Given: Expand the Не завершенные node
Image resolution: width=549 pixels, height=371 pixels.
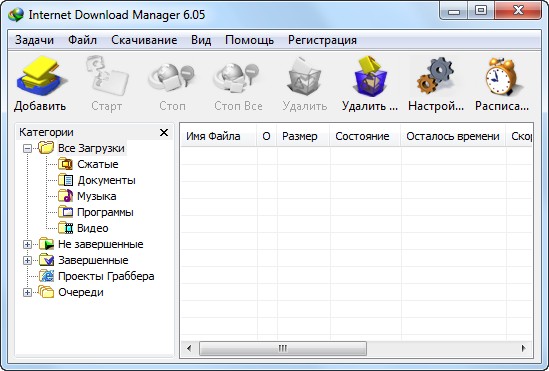Looking at the screenshot, I should pyautogui.click(x=27, y=244).
